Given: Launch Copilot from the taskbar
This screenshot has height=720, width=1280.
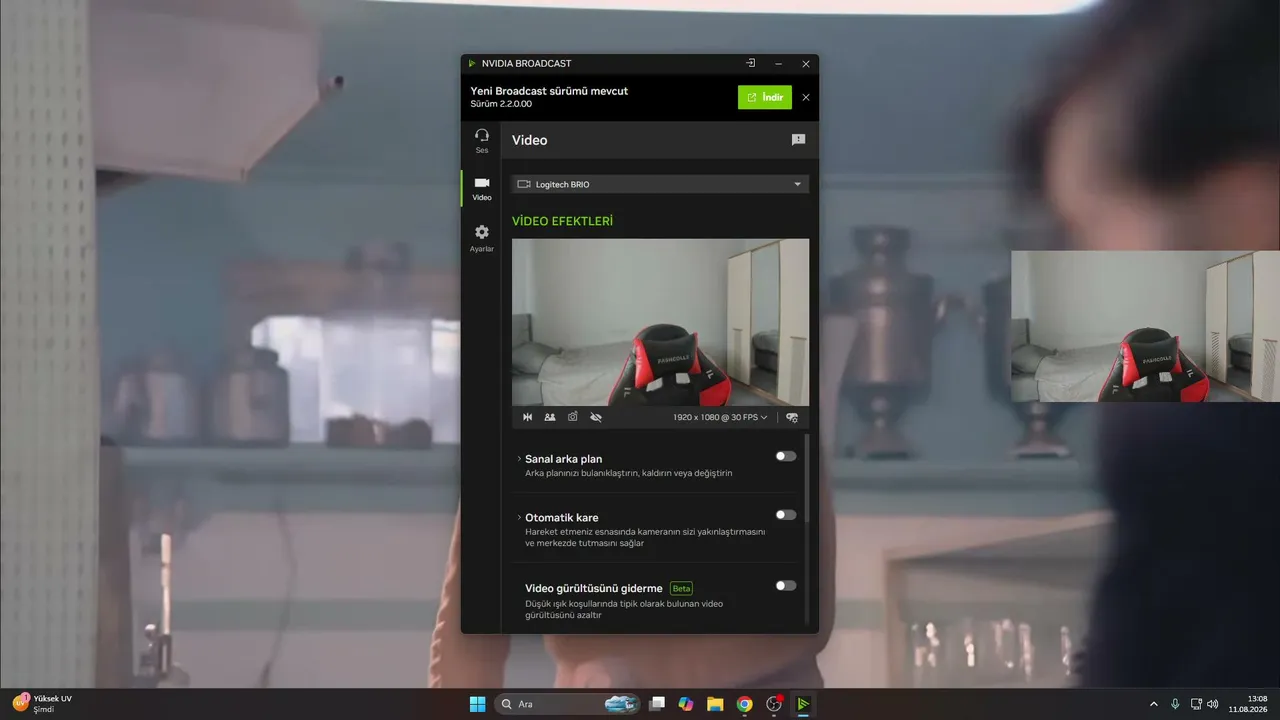Looking at the screenshot, I should (x=686, y=704).
